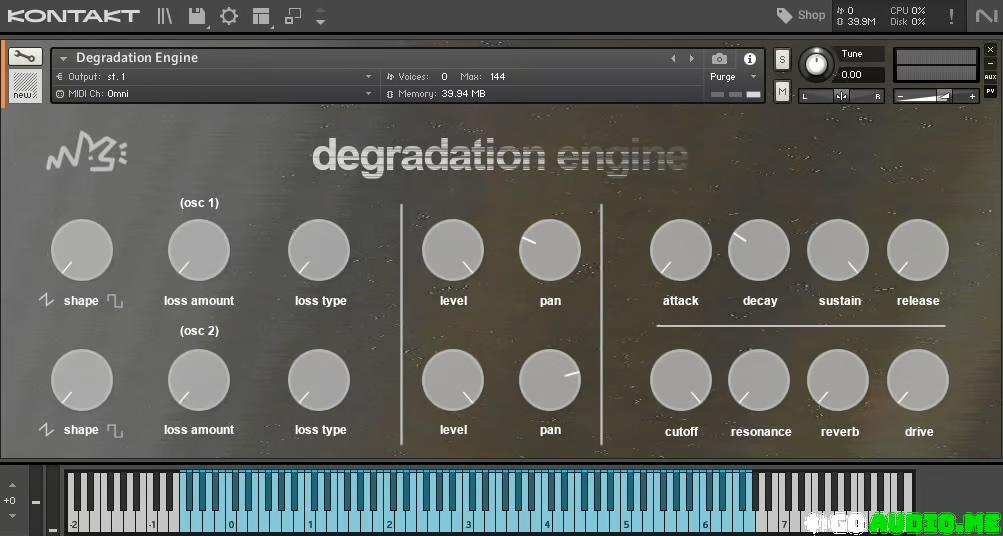Click the Memory 39.94 MB readout

(x=463, y=94)
